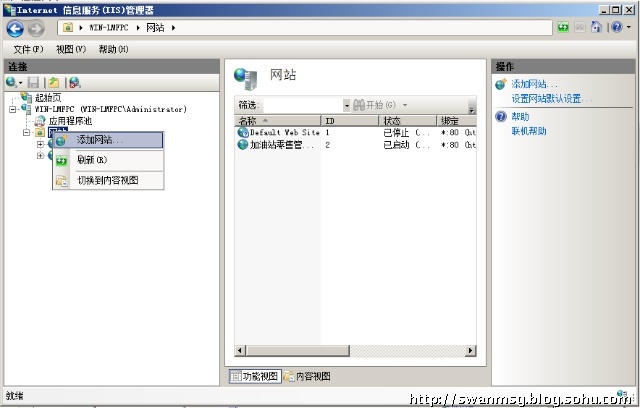Click horizontal scrollbar right arrow
Screen dimensions: 640x408
tap(471, 350)
